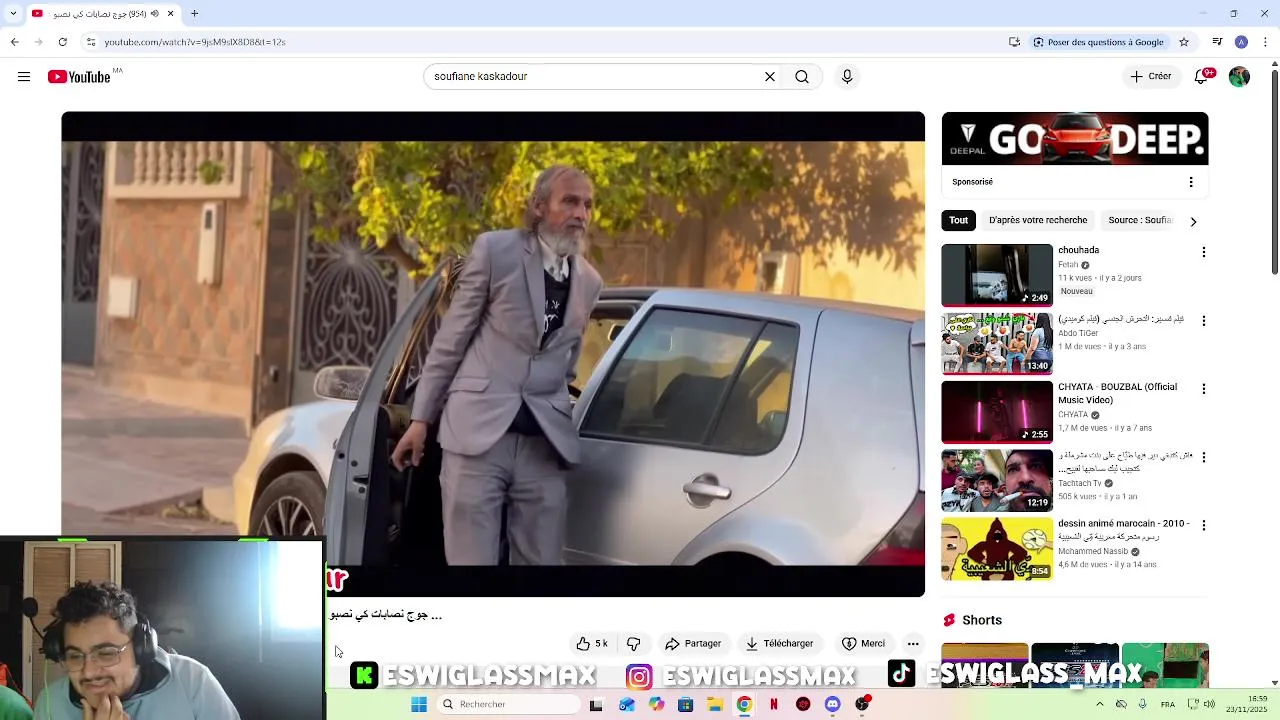This screenshot has width=1280, height=720.
Task: Click the video player to pause
Action: point(493,354)
